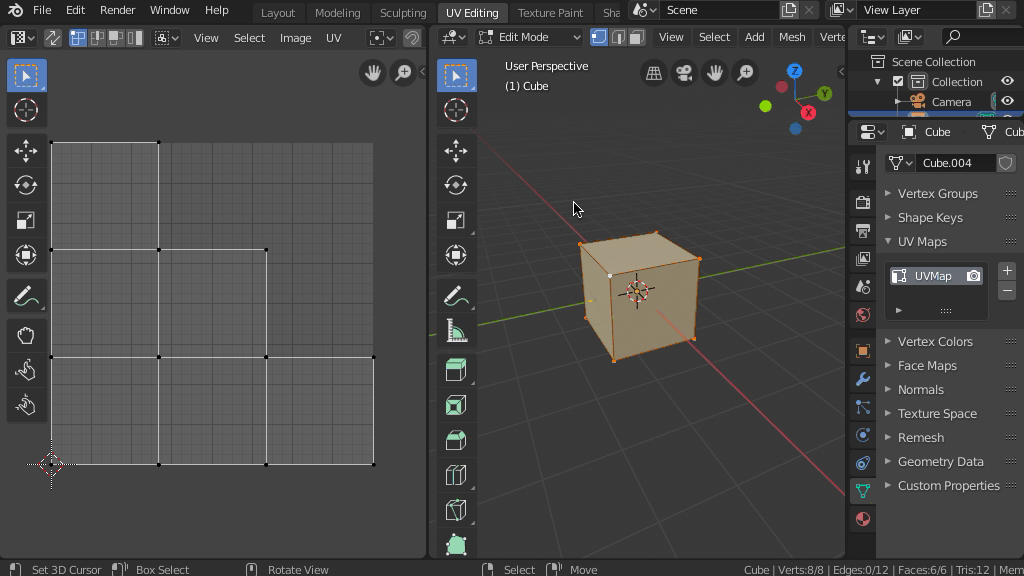Select the Extrude Region tool
Screen dimensions: 1024x576
[456, 370]
